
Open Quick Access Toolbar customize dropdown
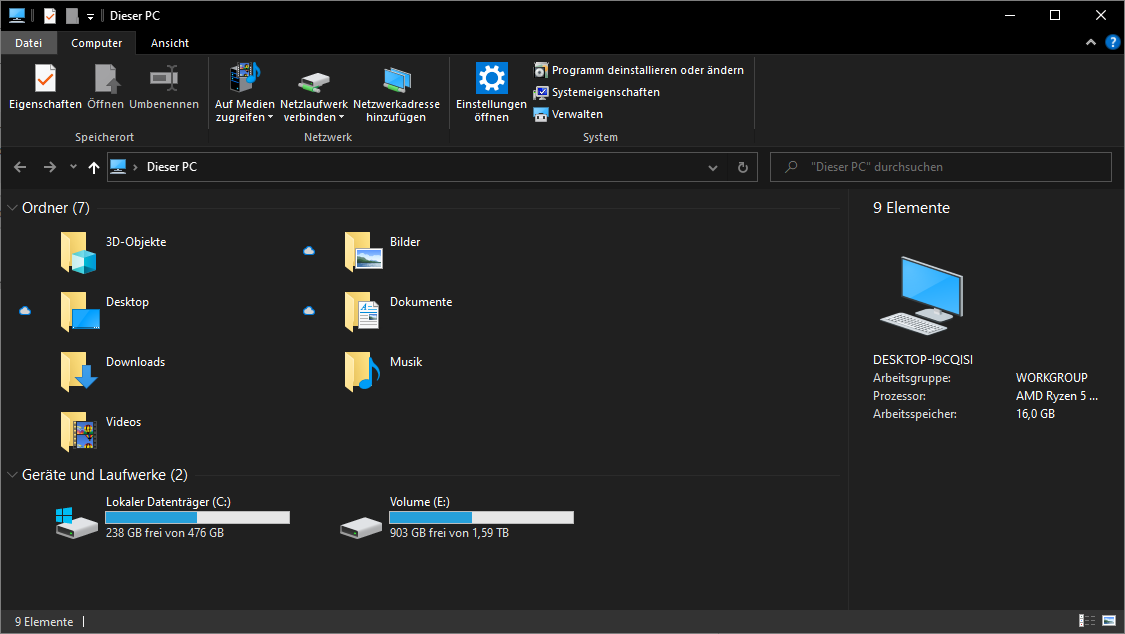pos(90,16)
